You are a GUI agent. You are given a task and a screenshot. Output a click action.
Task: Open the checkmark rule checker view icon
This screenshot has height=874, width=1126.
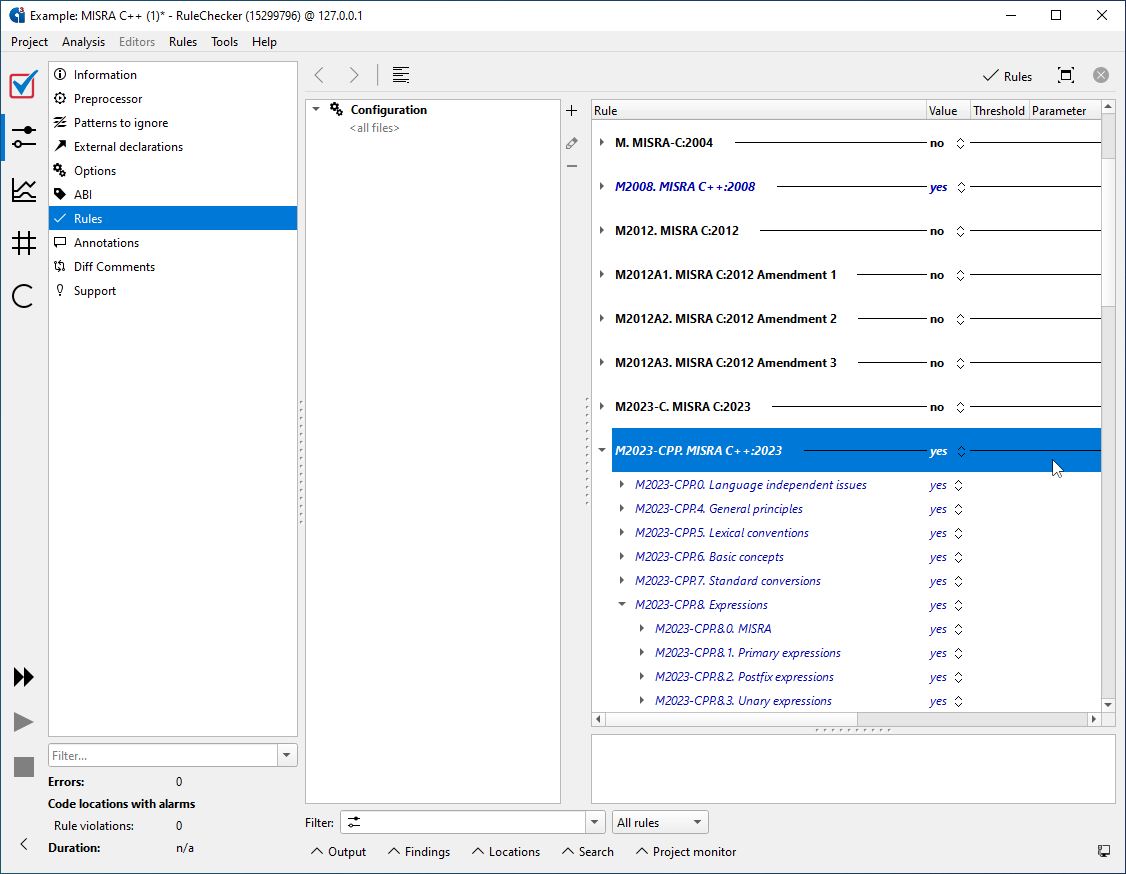[x=24, y=85]
